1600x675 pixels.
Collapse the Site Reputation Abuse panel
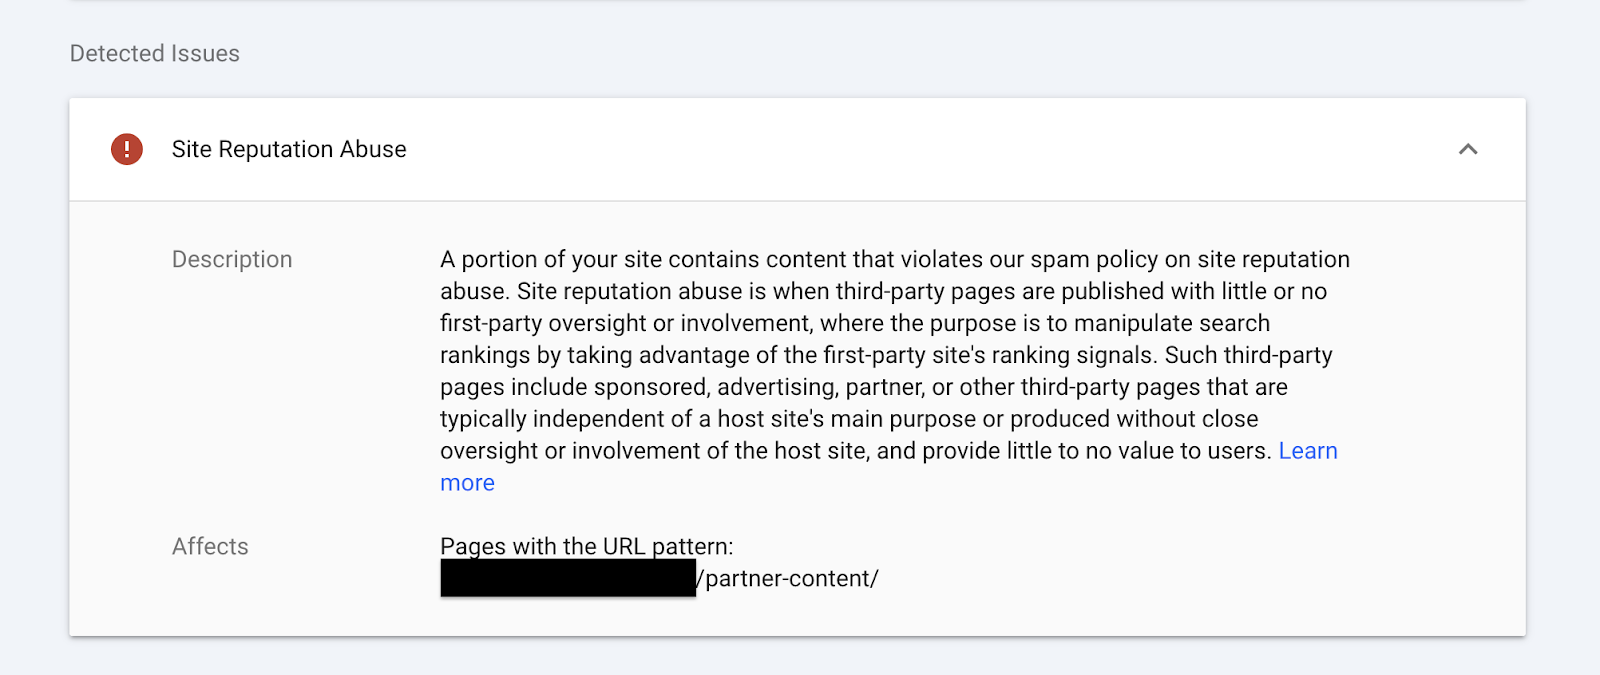[1468, 149]
